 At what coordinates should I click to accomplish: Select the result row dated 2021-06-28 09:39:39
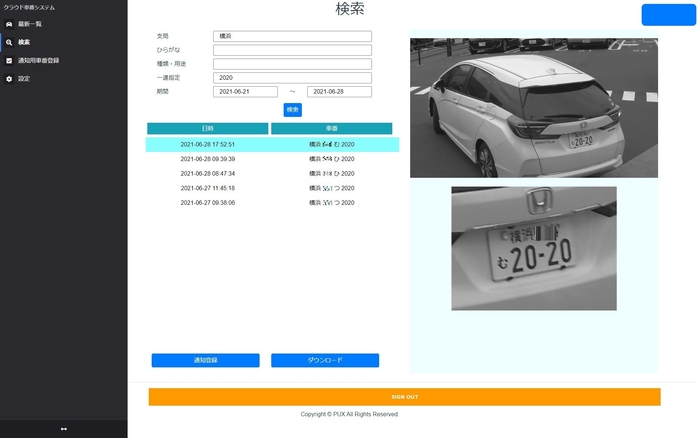(x=272, y=159)
